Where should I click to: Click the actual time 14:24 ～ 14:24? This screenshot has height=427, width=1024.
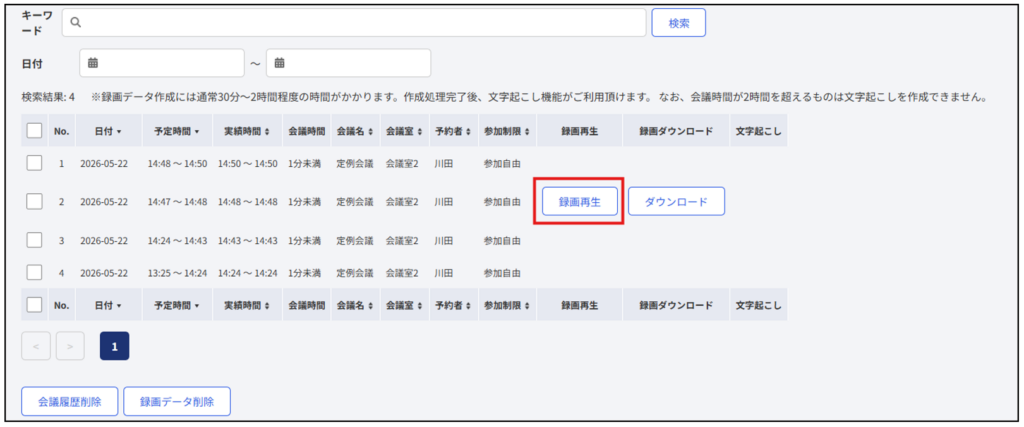(x=248, y=273)
